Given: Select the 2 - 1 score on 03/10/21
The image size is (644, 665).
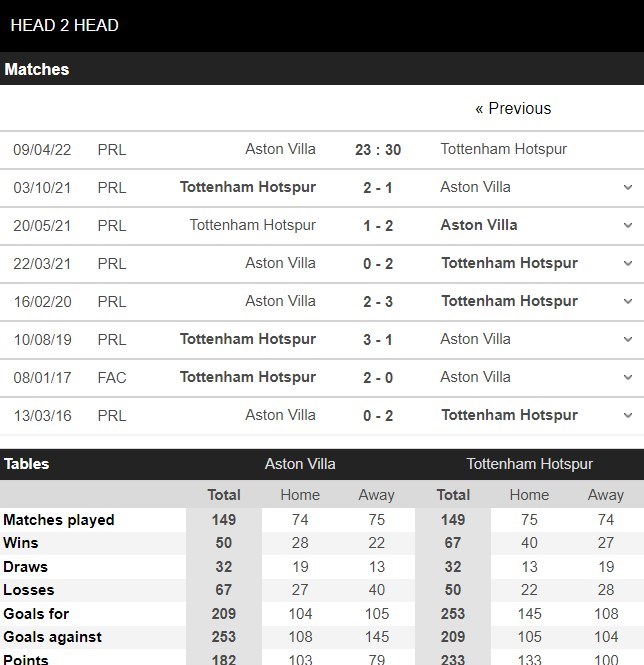Looking at the screenshot, I should pyautogui.click(x=378, y=187).
